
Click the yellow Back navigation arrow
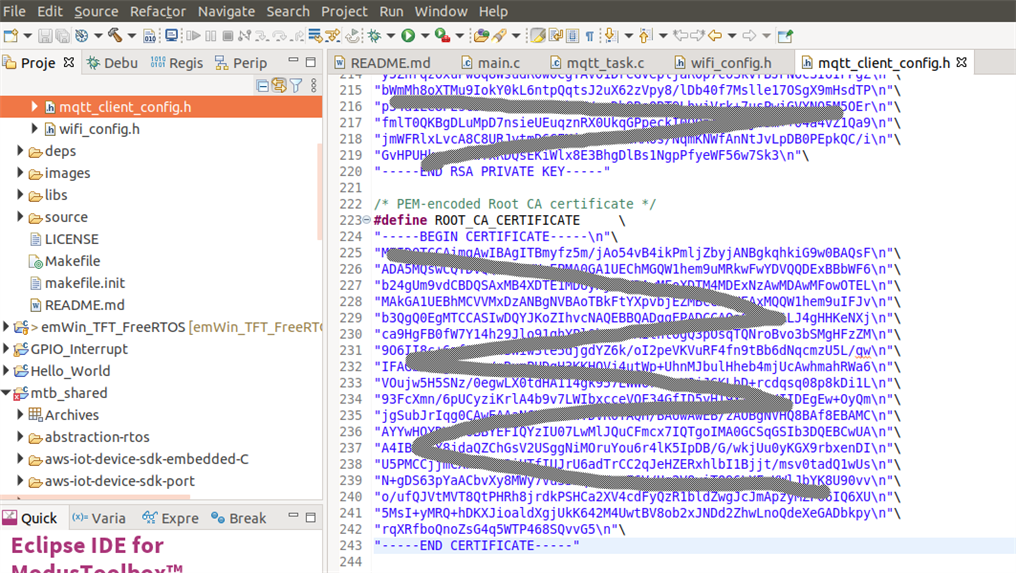click(x=715, y=36)
